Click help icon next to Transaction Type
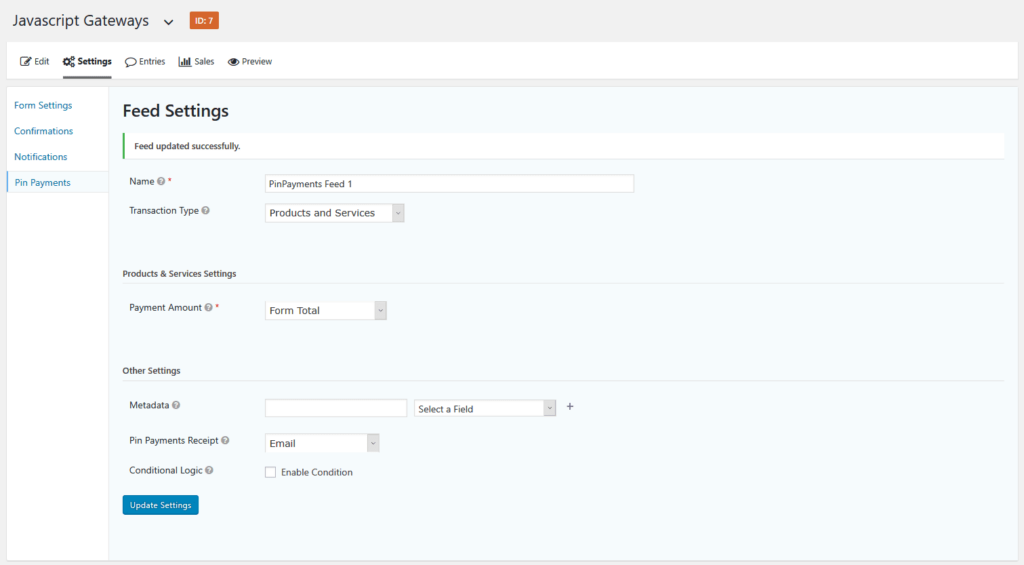Viewport: 1024px width, 565px height. tap(206, 210)
